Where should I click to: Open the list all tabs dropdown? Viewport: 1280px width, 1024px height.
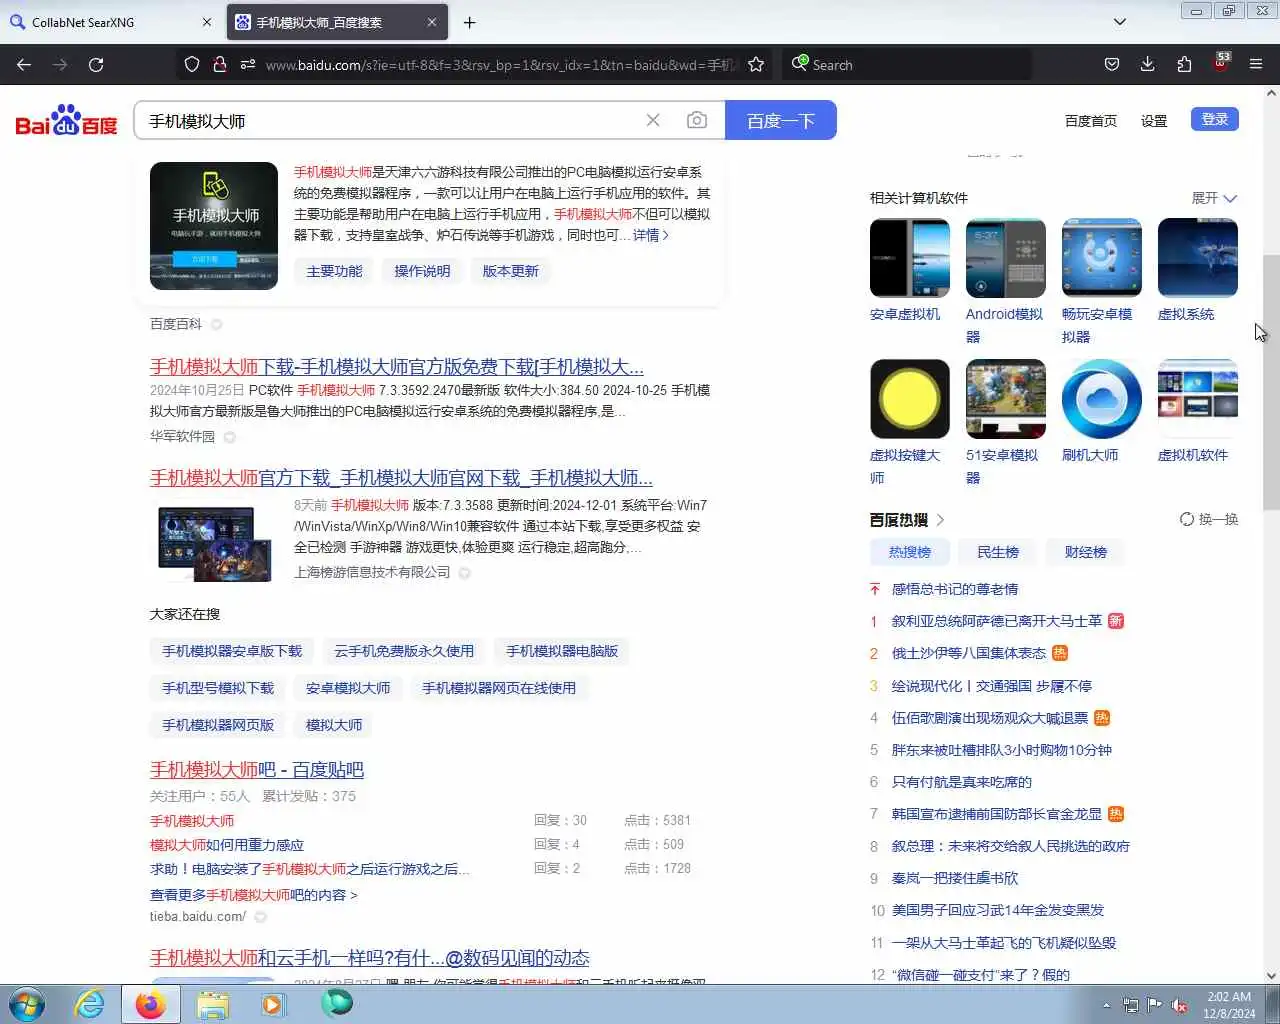[x=1120, y=22]
